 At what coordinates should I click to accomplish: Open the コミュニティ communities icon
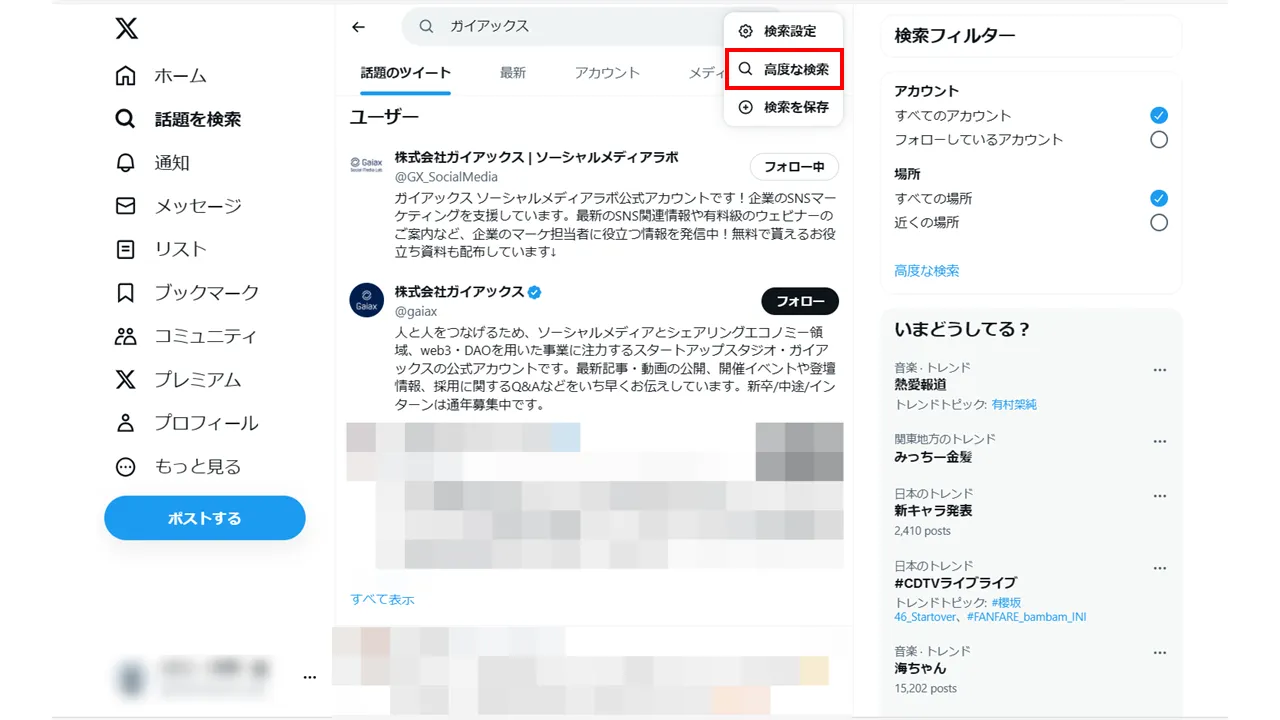(x=124, y=336)
